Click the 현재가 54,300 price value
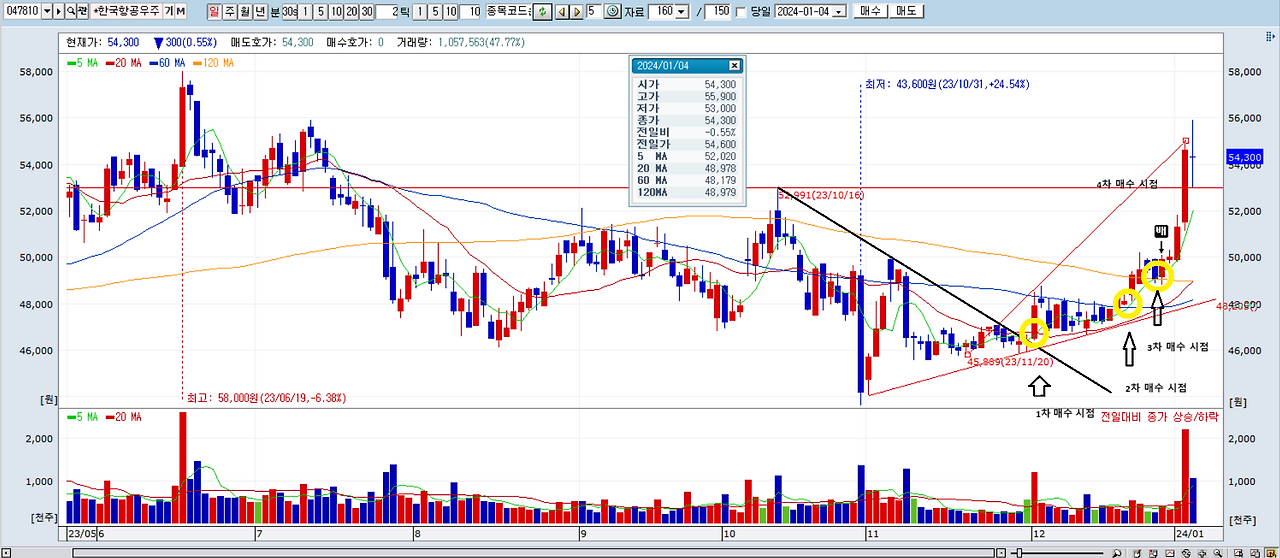This screenshot has height=558, width=1280. coord(121,43)
